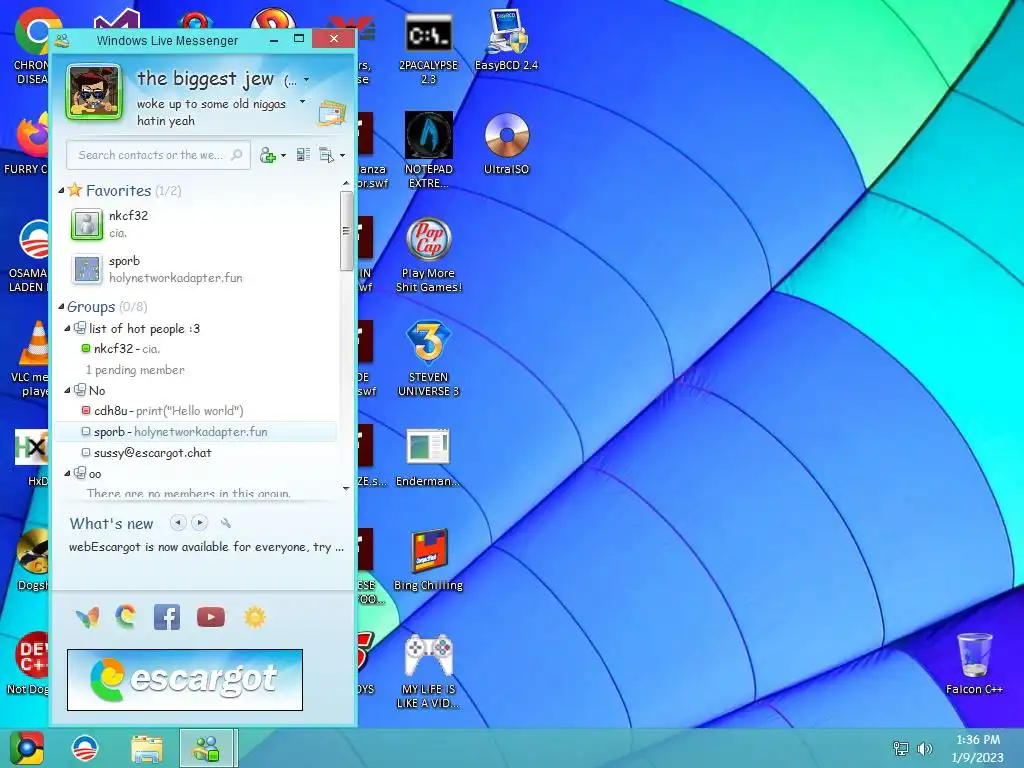This screenshot has height=768, width=1024.
Task: Open personal message dropdown arrow
Action: [302, 102]
